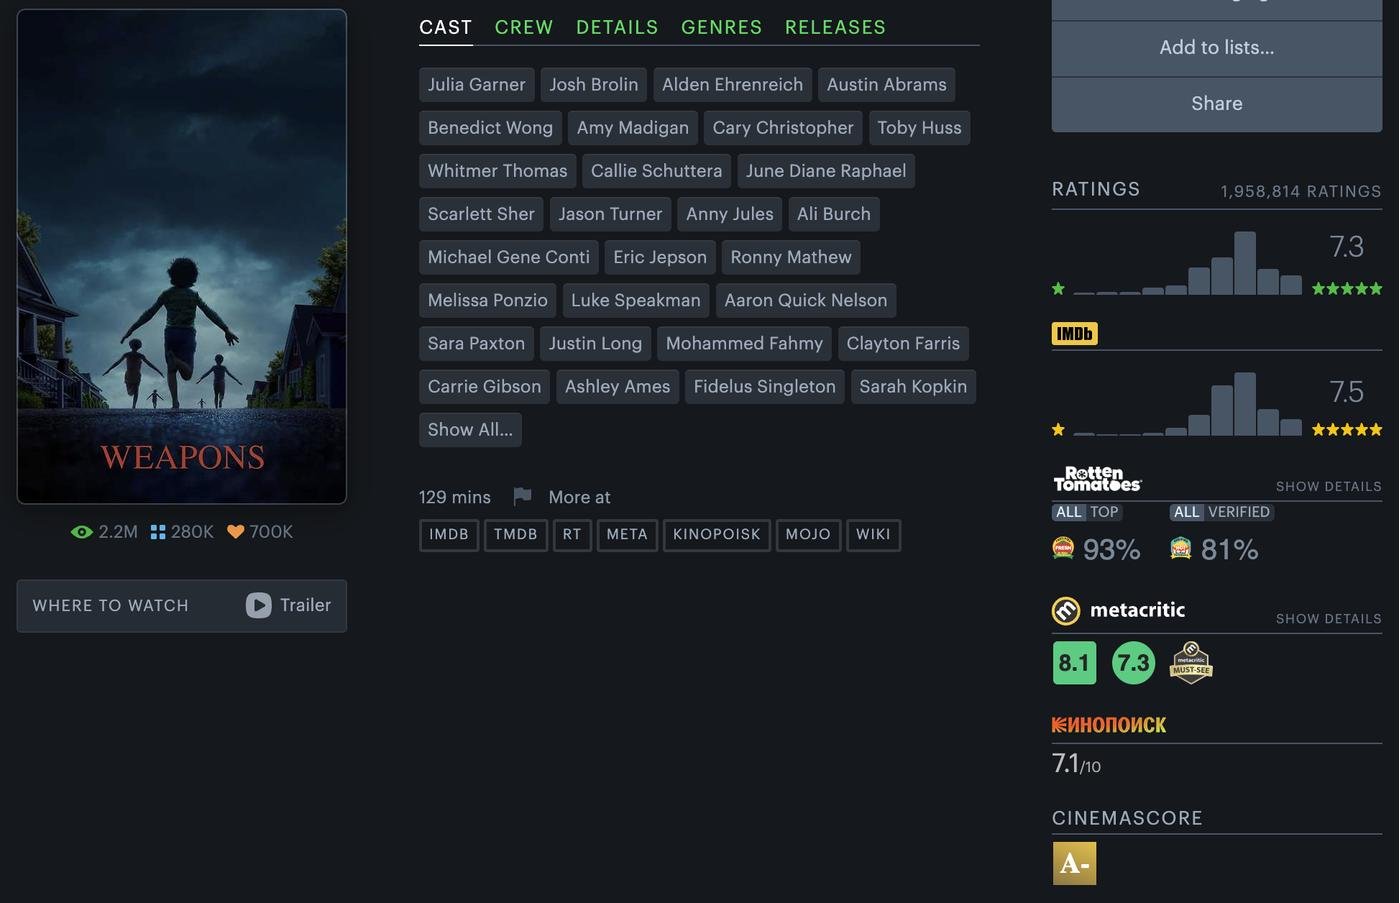Toggle Rotten Tomatoes audience to VERIFIED
The image size is (1400, 903).
pos(1238,512)
